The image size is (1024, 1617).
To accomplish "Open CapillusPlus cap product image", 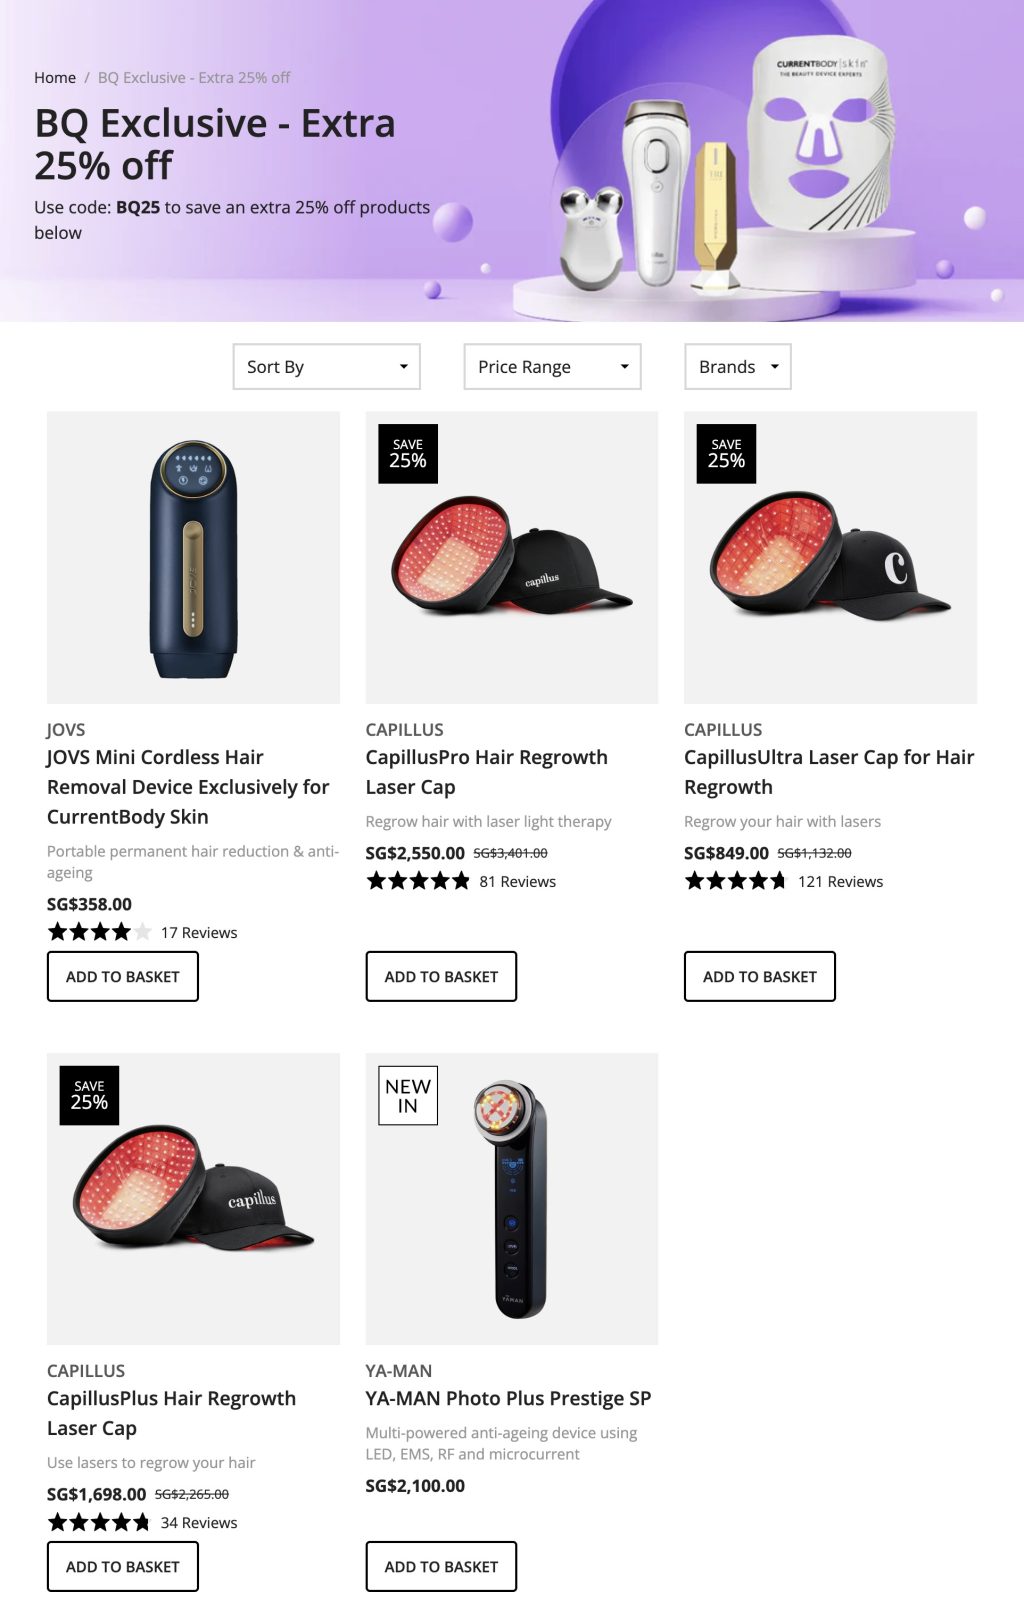I will coord(193,1198).
